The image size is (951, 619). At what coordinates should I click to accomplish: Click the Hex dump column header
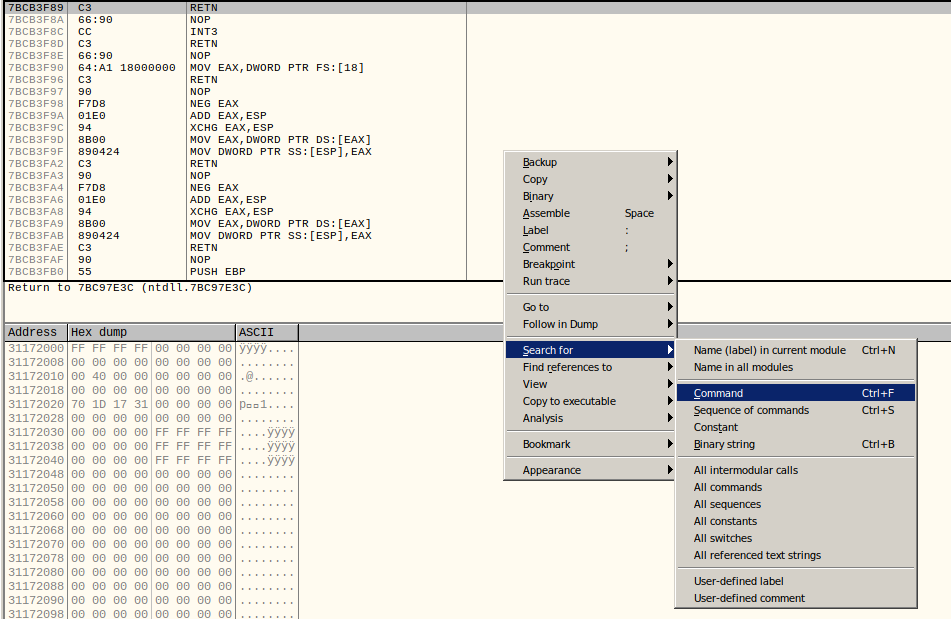pos(150,332)
